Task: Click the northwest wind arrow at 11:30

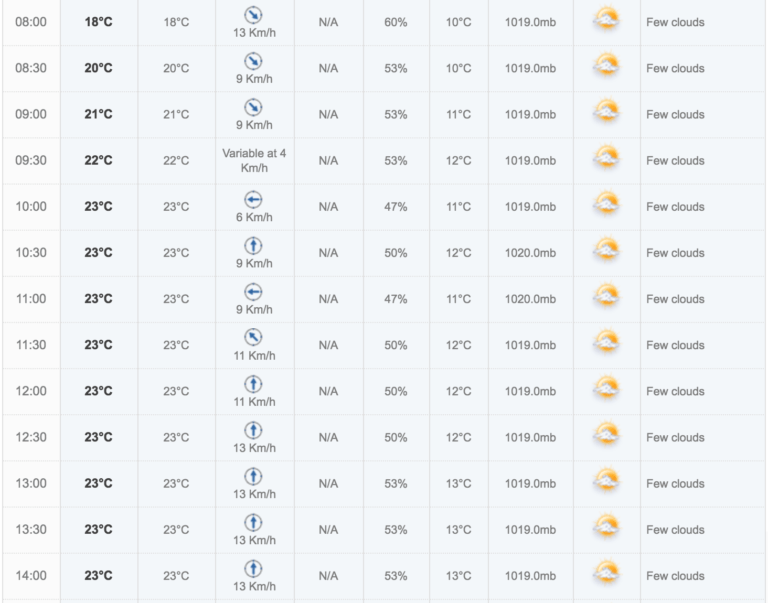Action: (253, 338)
